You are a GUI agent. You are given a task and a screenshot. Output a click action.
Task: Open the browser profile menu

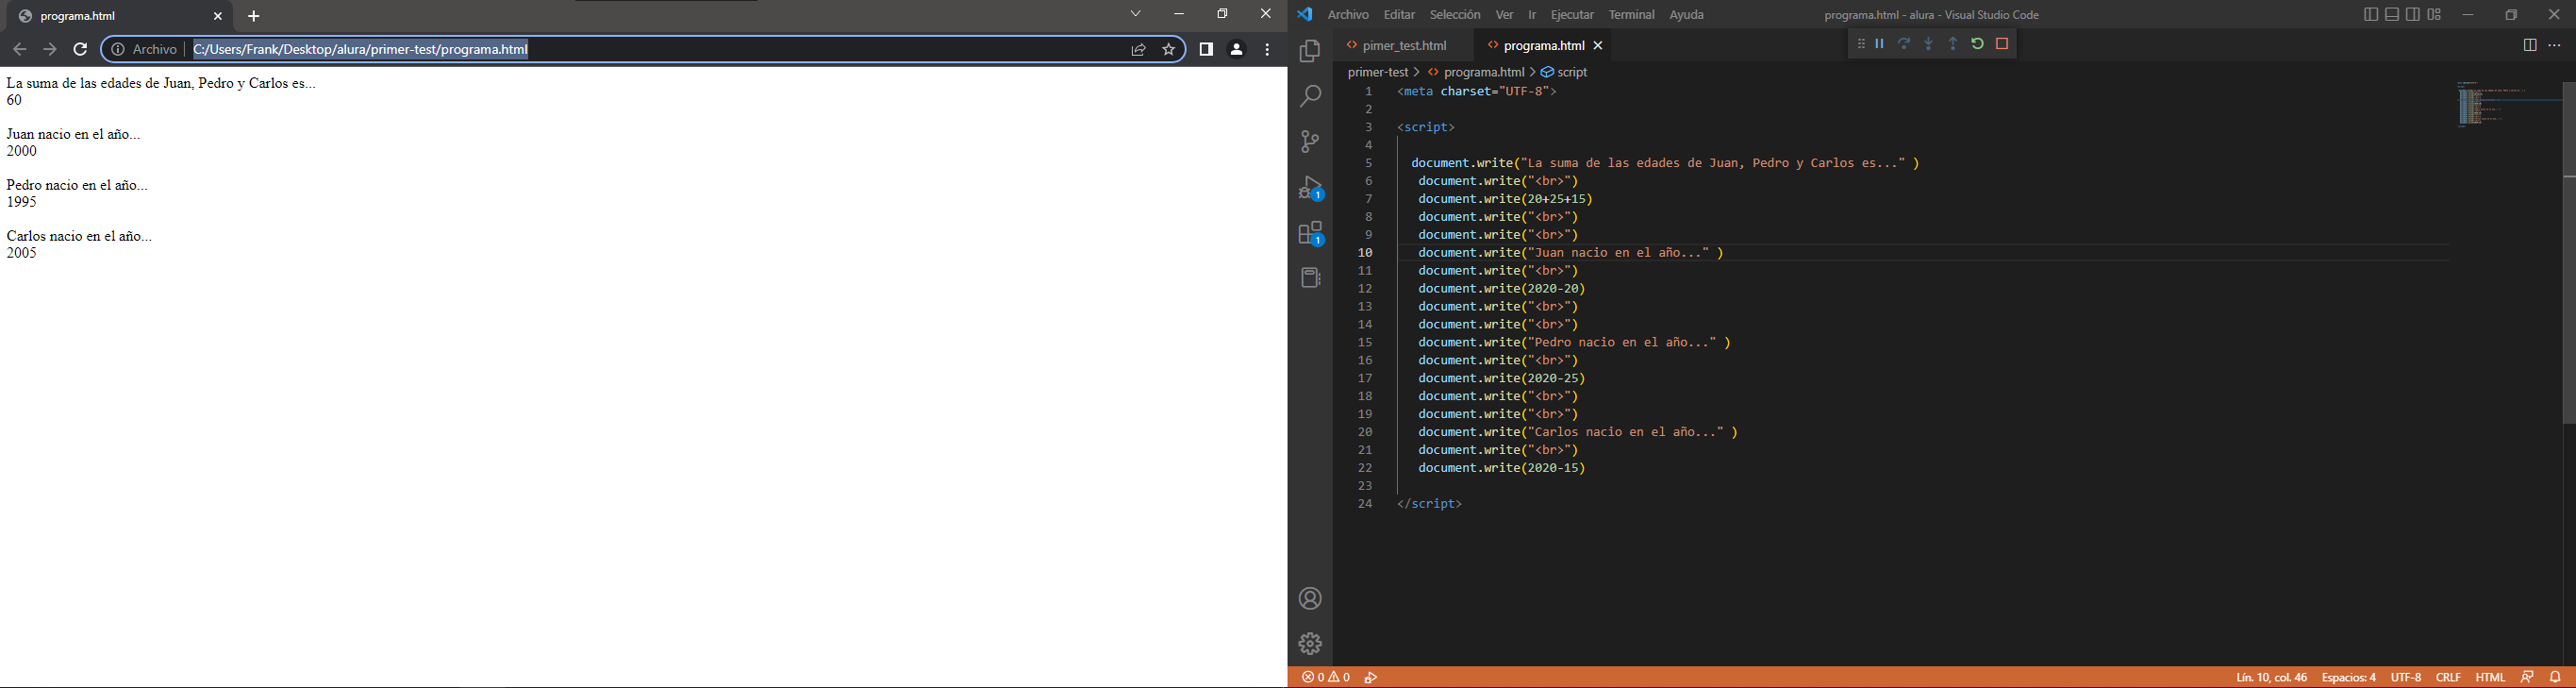(1237, 50)
